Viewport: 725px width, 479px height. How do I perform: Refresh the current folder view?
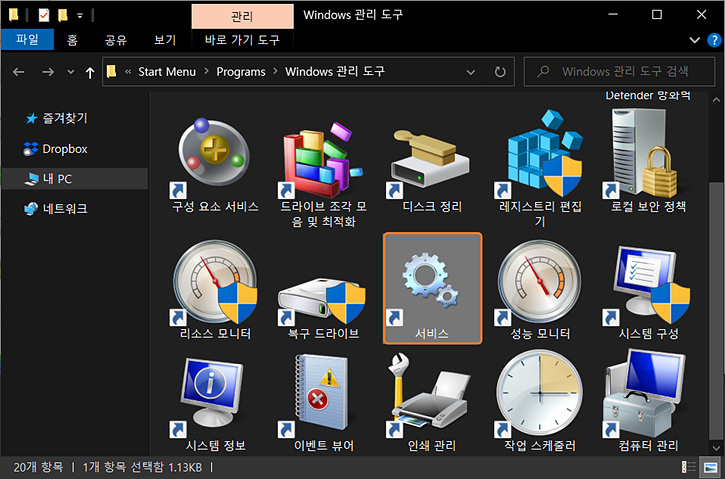pyautogui.click(x=500, y=72)
